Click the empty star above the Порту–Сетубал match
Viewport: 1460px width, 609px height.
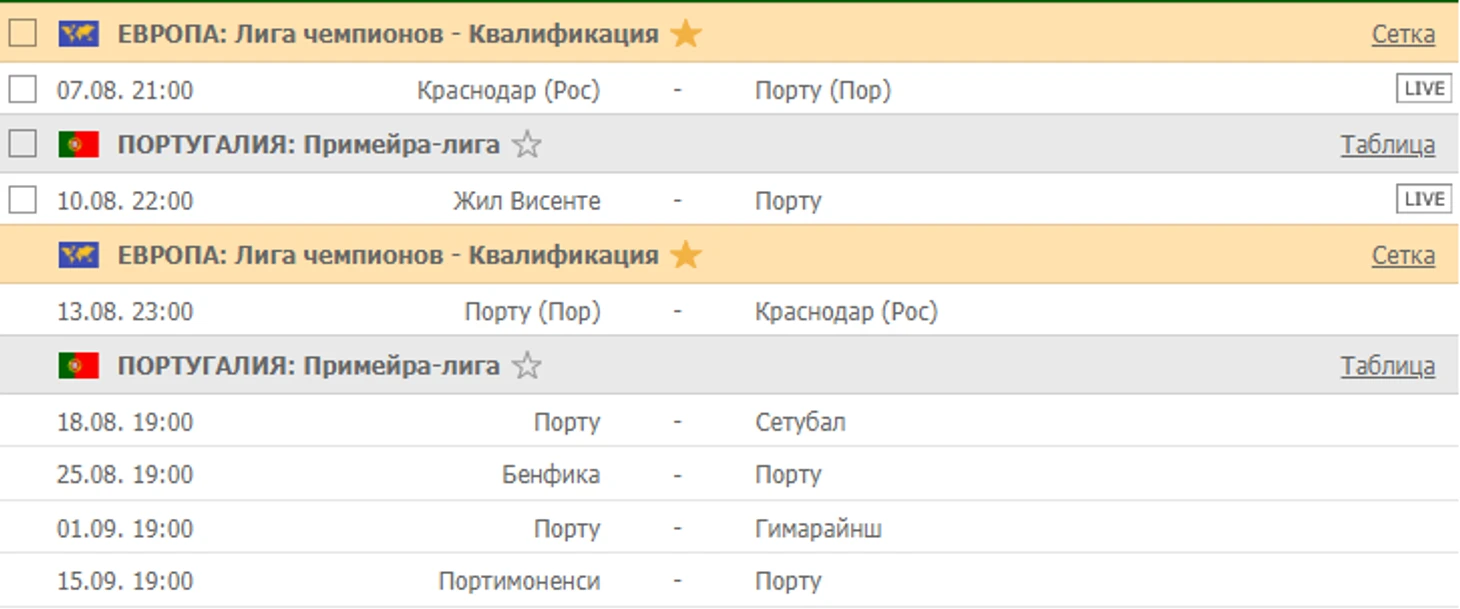pyautogui.click(x=526, y=366)
